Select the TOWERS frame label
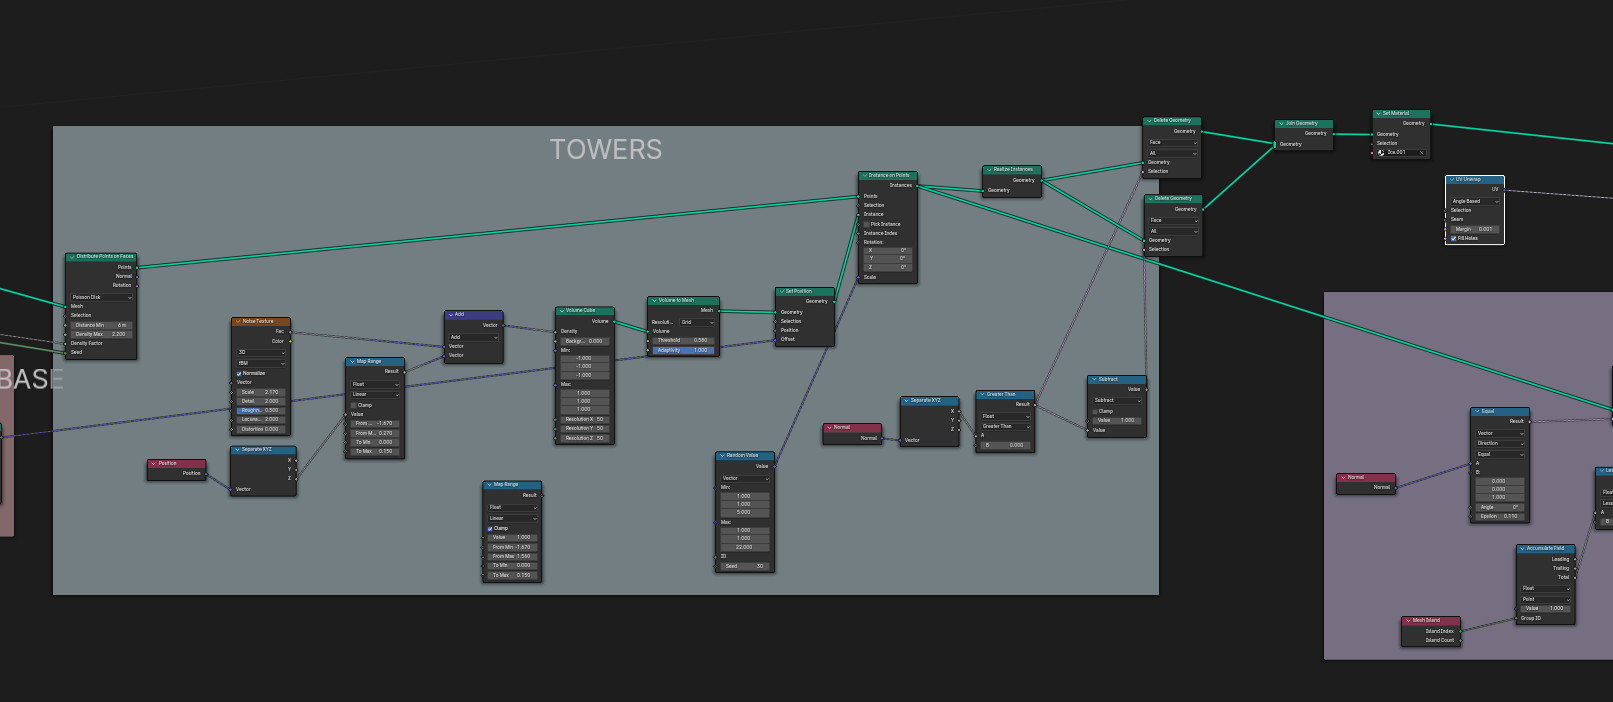1613x702 pixels. 606,150
